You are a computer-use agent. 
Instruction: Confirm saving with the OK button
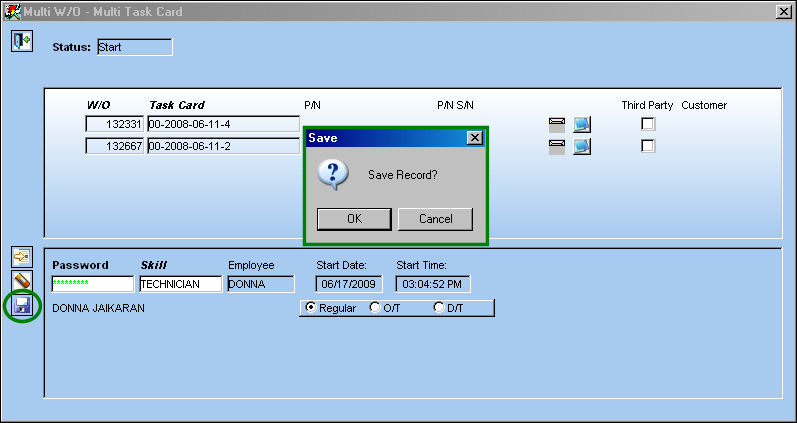click(x=354, y=219)
